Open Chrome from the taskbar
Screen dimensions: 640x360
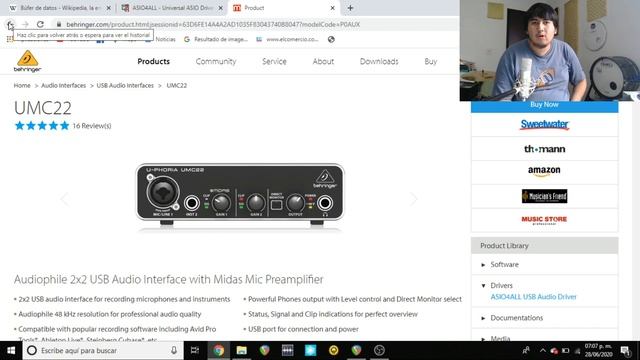(x=218, y=350)
